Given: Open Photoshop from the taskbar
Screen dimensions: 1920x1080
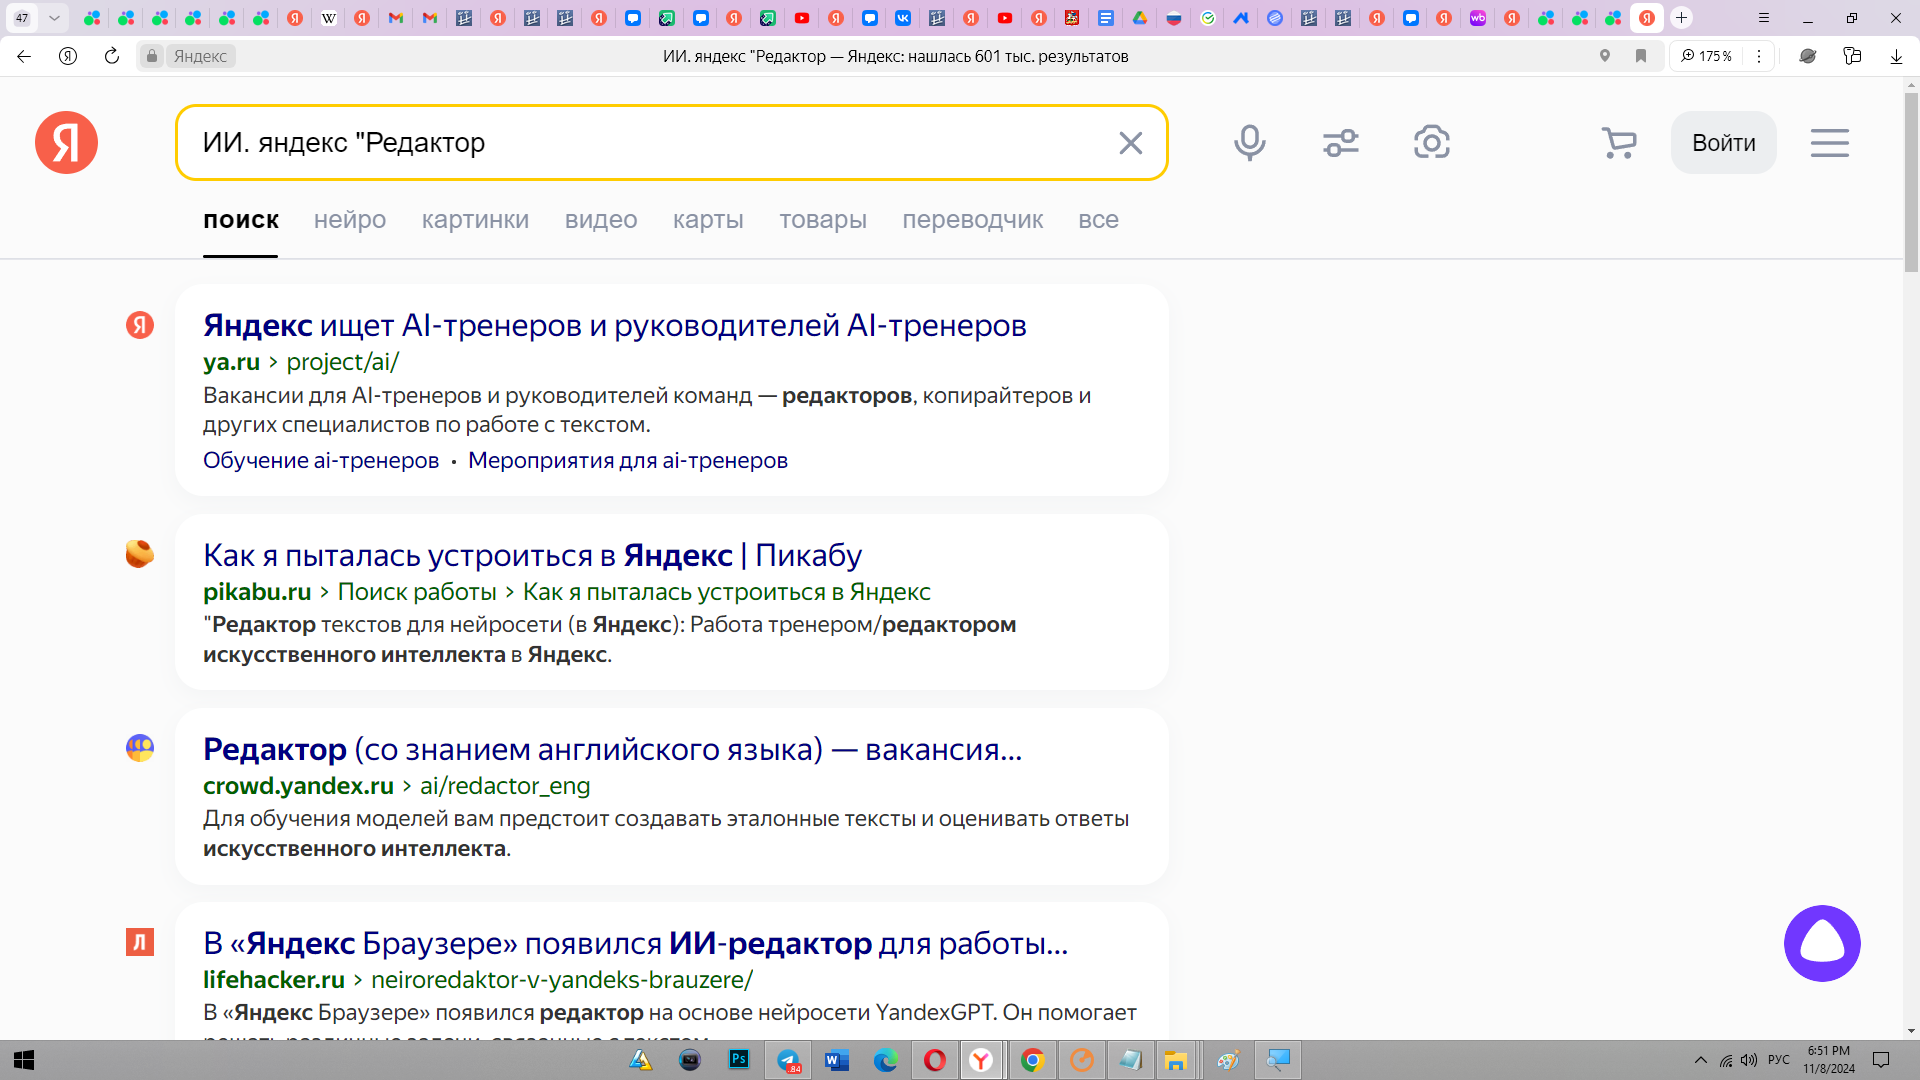Looking at the screenshot, I should coord(739,1060).
